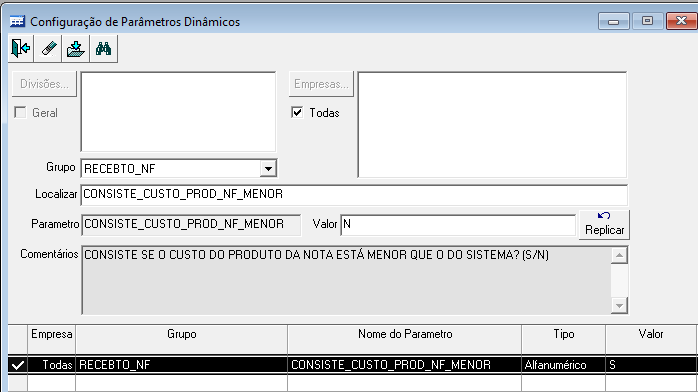698x392 pixels.
Task: Click the Parametro read-only field
Action: pyautogui.click(x=191, y=225)
